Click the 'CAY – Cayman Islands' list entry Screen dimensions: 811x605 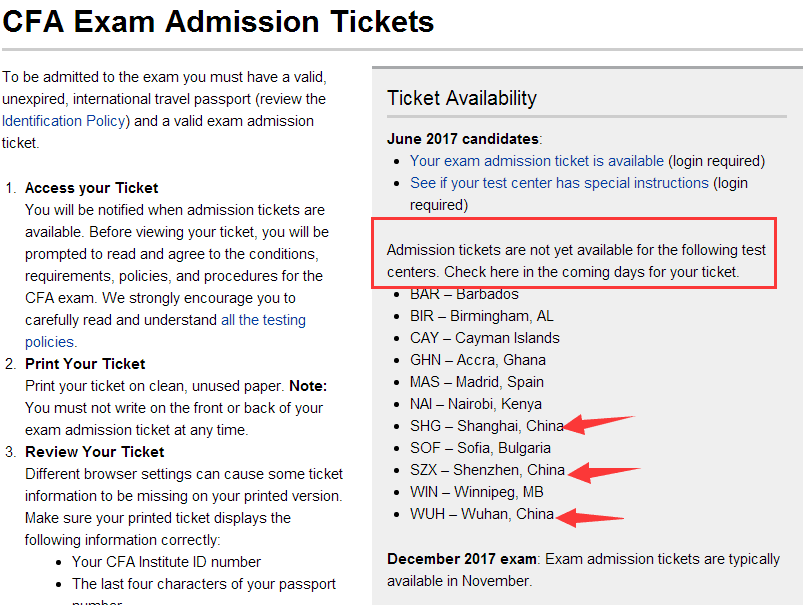tap(485, 338)
